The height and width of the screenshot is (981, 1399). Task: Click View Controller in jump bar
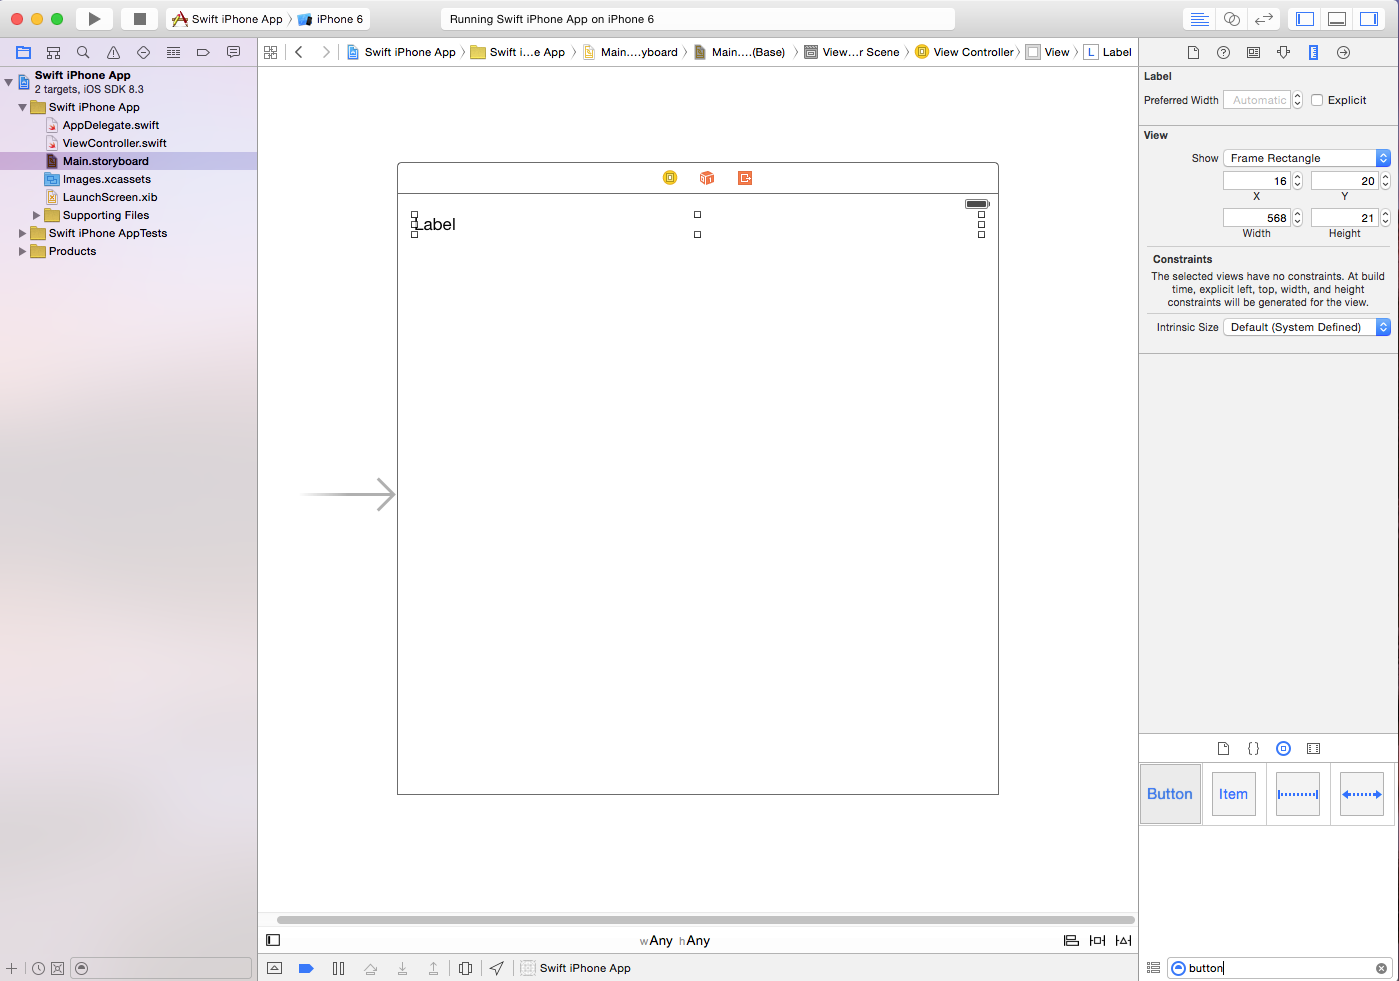964,52
